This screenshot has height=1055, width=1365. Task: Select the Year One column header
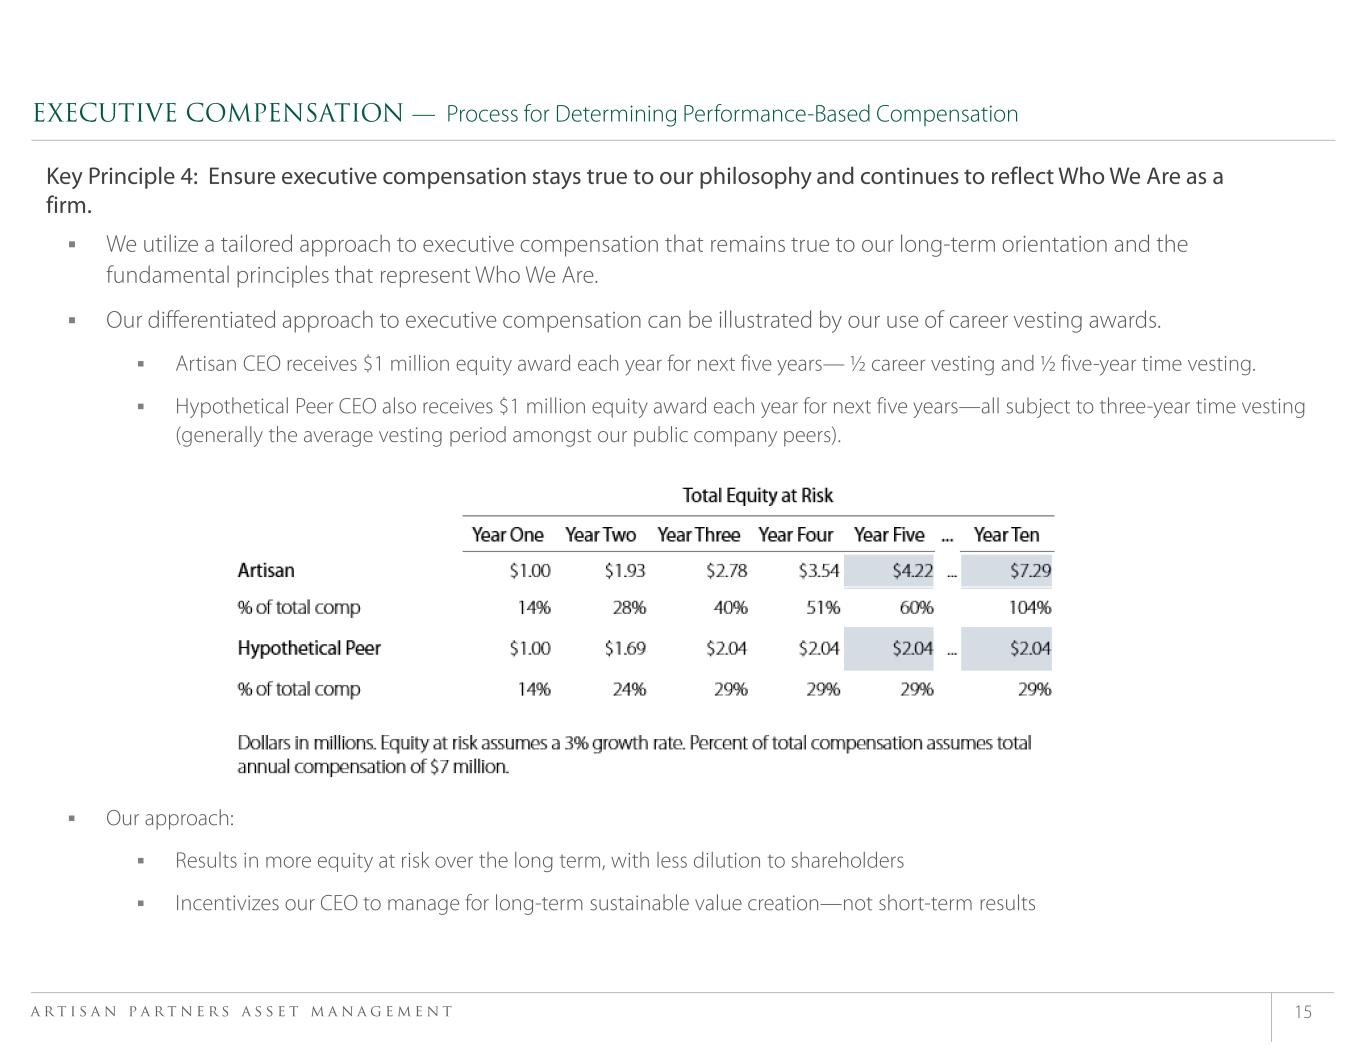point(507,535)
